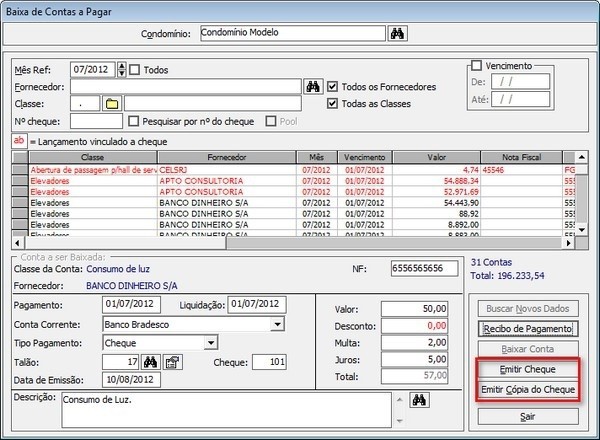Screen dimensions: 600x440
Task: Search Condomínio with binoculars icon
Action: tap(397, 34)
